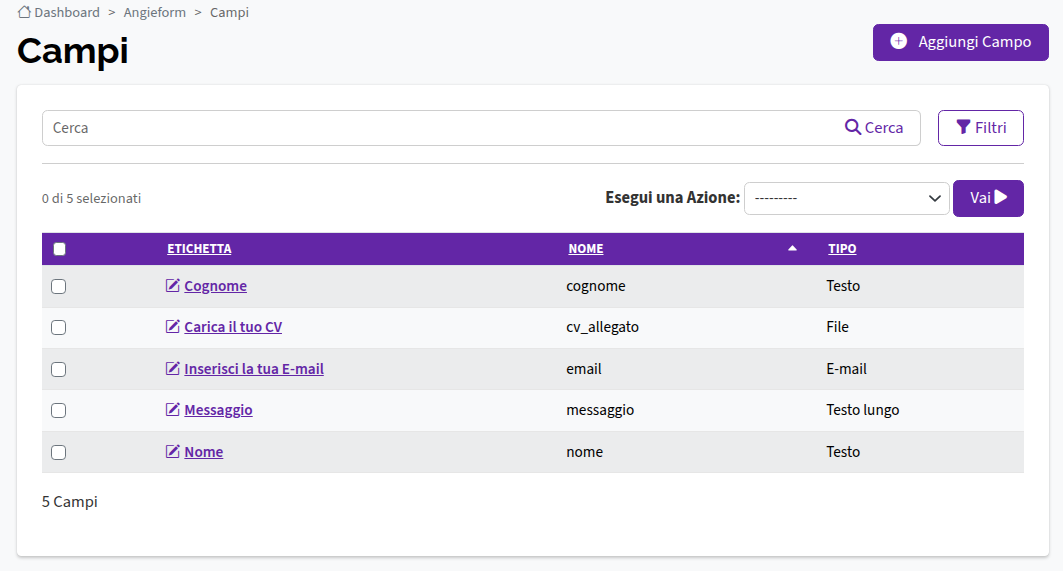
Task: Tick the checkbox for the messaggio row
Action: coord(59,411)
